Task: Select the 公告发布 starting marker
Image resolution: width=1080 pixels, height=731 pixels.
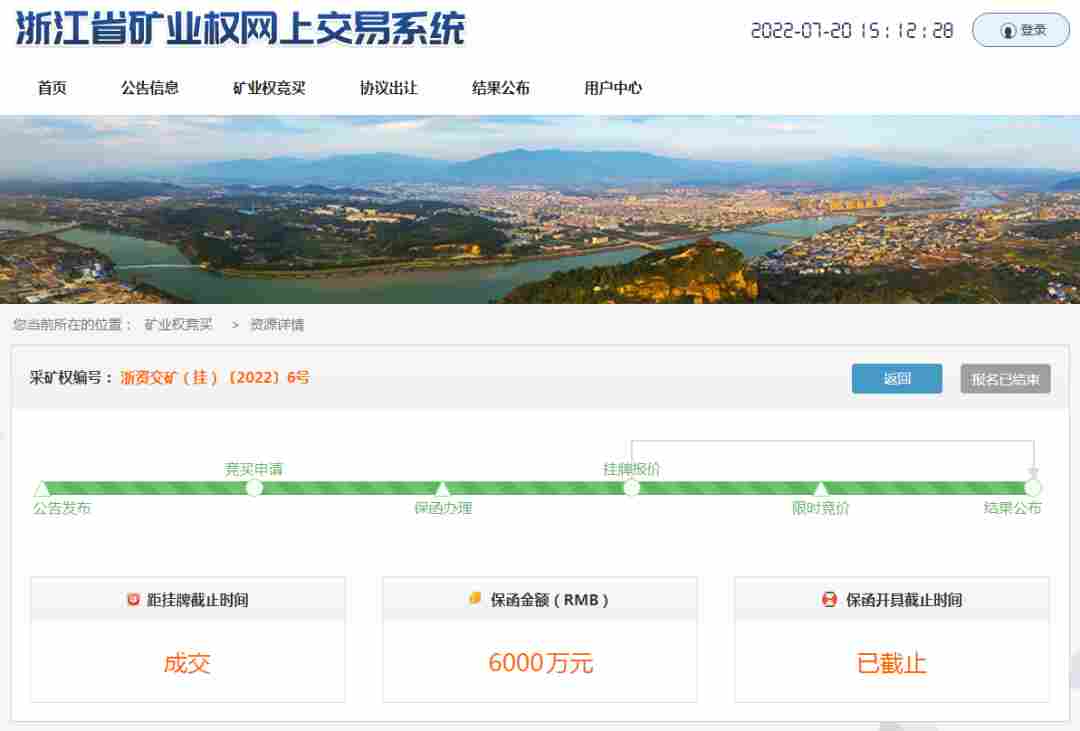Action: [x=42, y=487]
